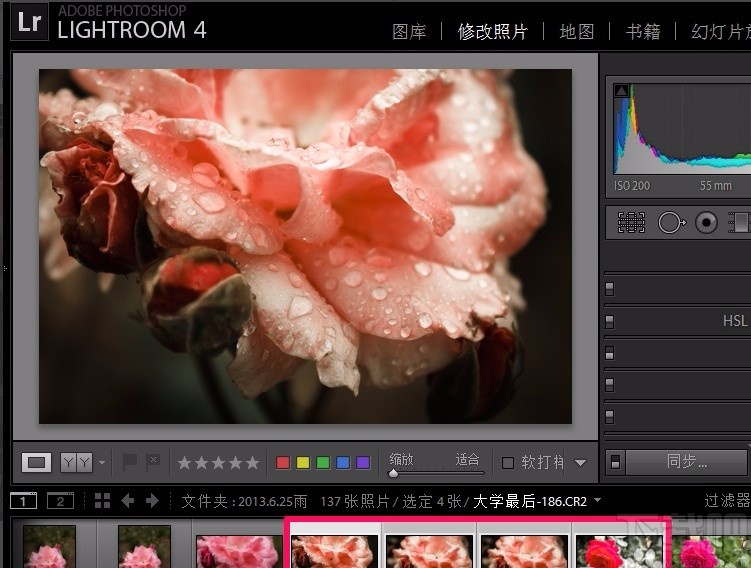
Task: Select the Crop Overlay tool
Action: 631,223
